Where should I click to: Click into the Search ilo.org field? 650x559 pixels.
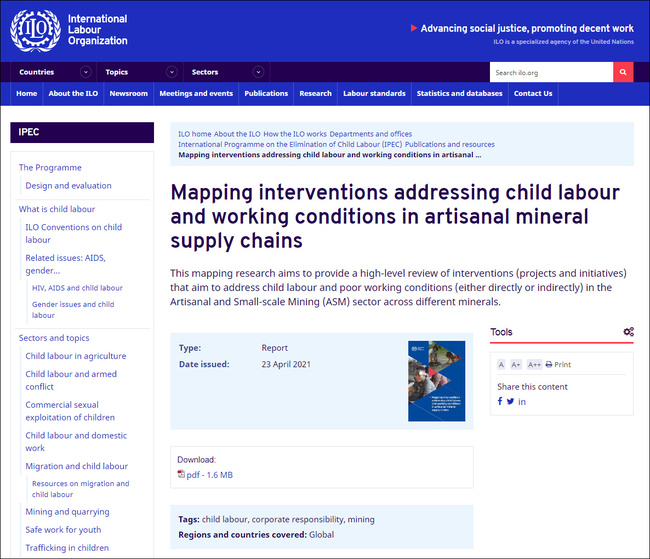pos(551,72)
